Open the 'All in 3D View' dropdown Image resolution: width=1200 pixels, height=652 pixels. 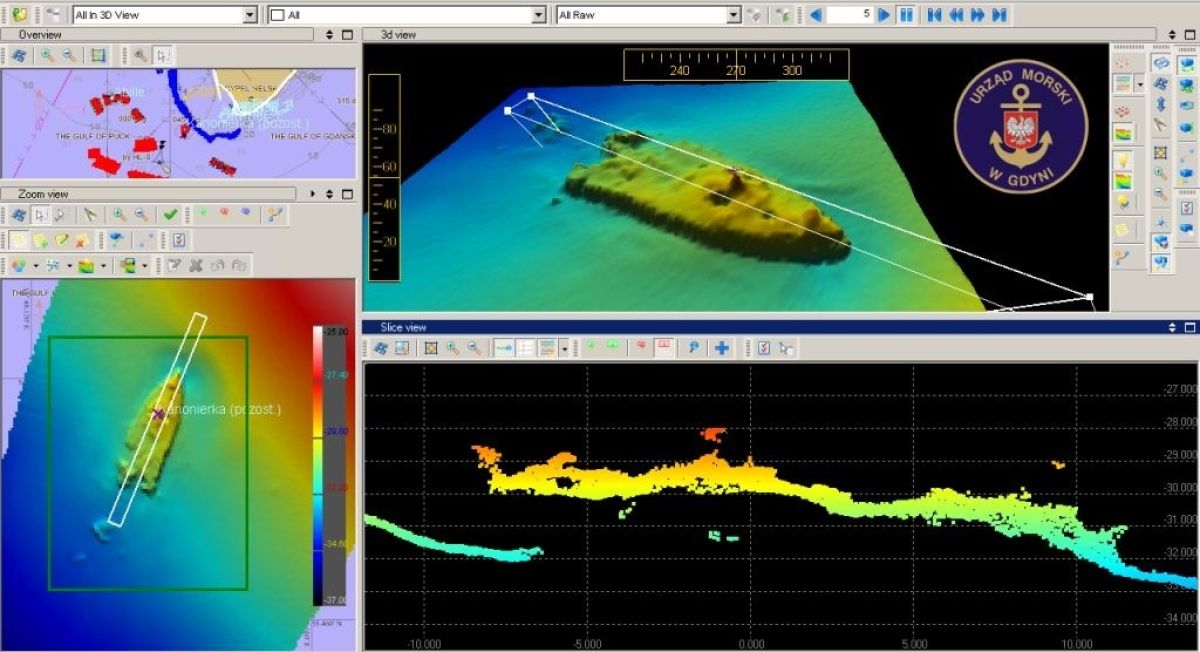[250, 15]
